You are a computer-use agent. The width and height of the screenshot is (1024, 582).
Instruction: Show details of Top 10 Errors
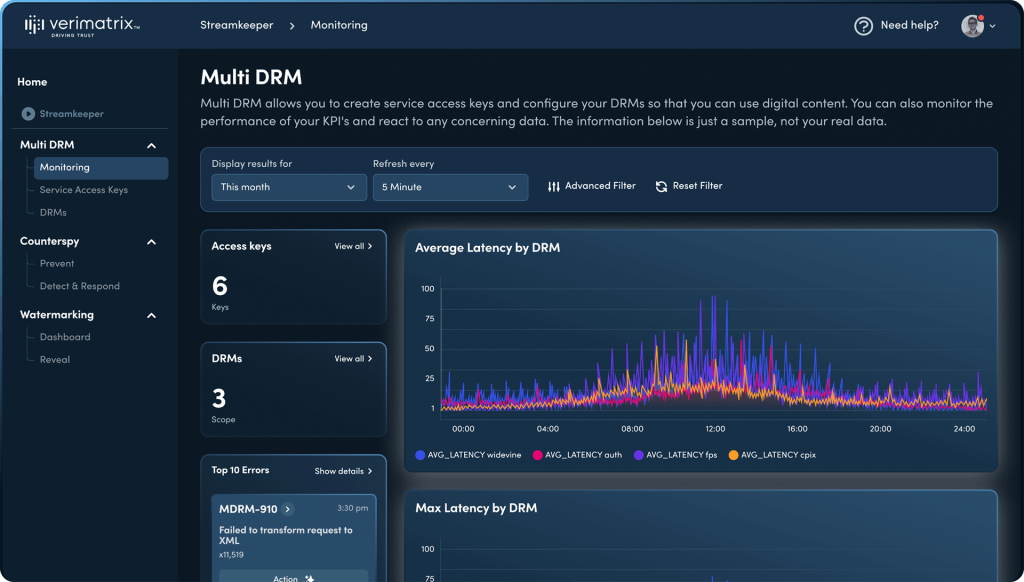click(344, 471)
